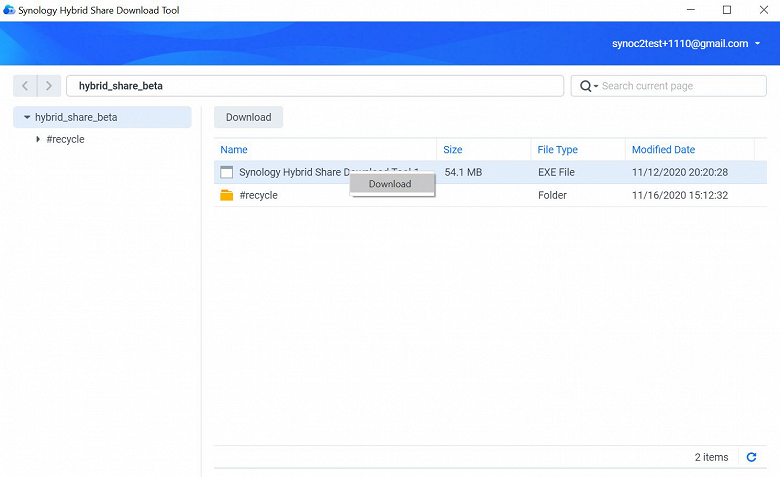Select hybrid_share_beta in the folder tree
This screenshot has width=780, height=477.
coord(76,117)
